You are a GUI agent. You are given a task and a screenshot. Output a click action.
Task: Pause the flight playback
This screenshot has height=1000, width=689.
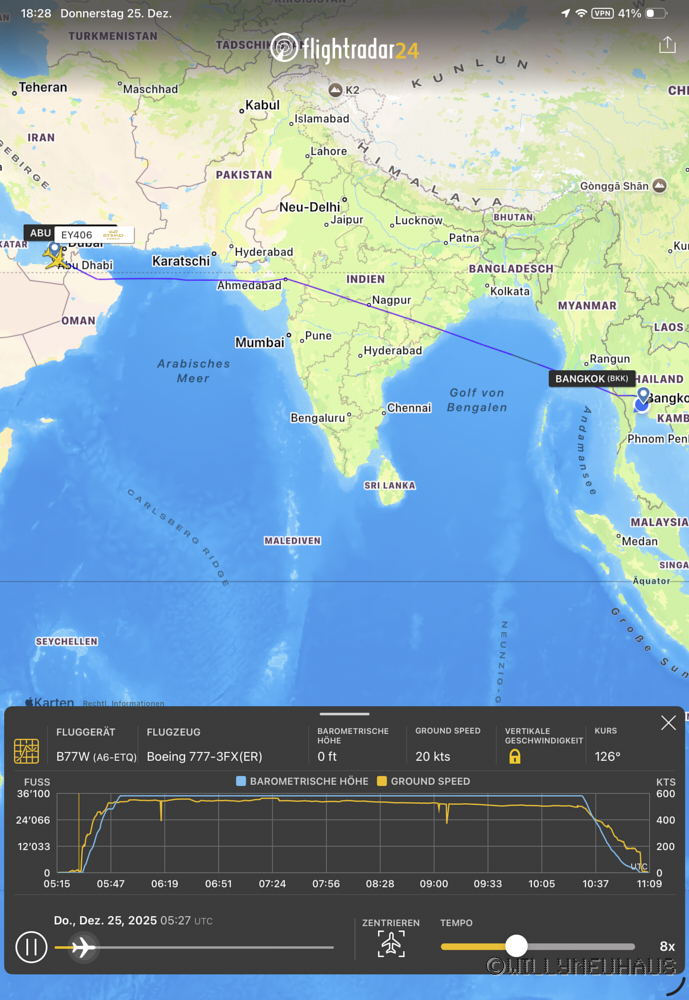point(31,946)
